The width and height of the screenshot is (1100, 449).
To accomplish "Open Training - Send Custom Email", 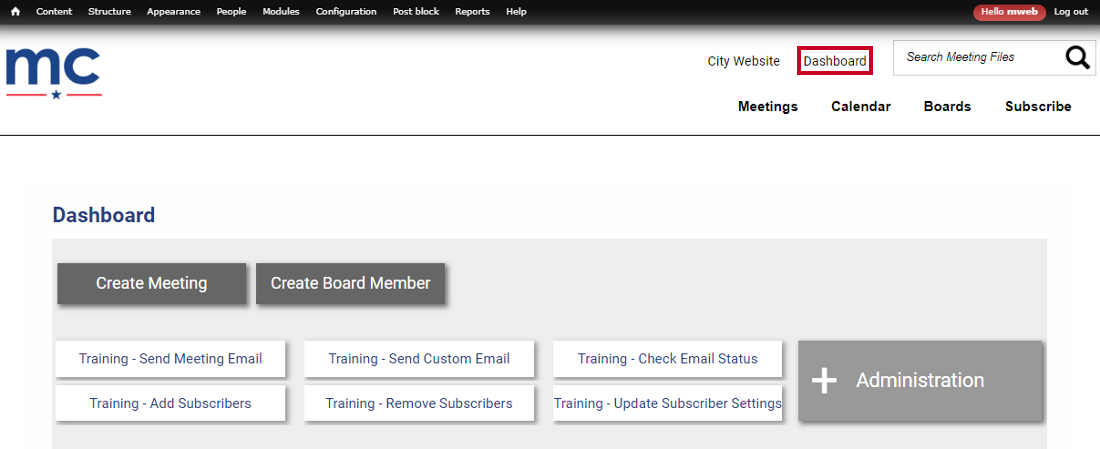I will 419,359.
